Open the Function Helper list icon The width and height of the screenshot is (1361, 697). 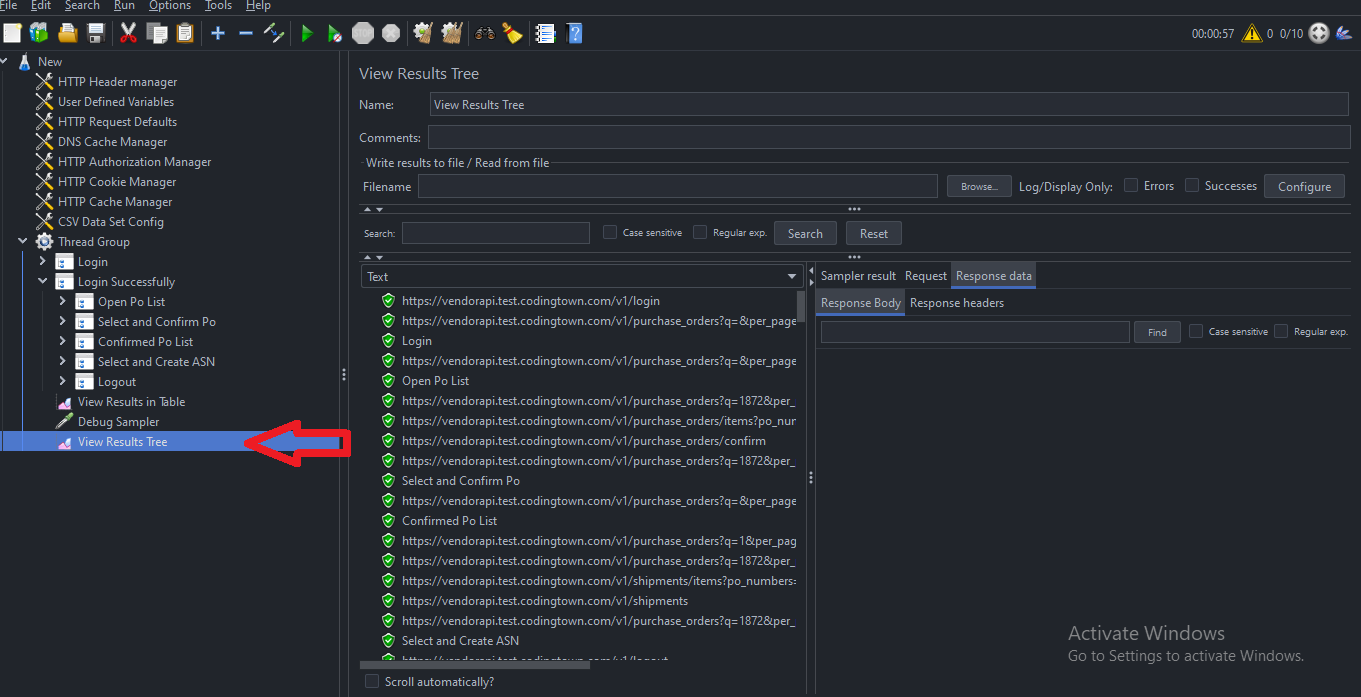(x=545, y=33)
